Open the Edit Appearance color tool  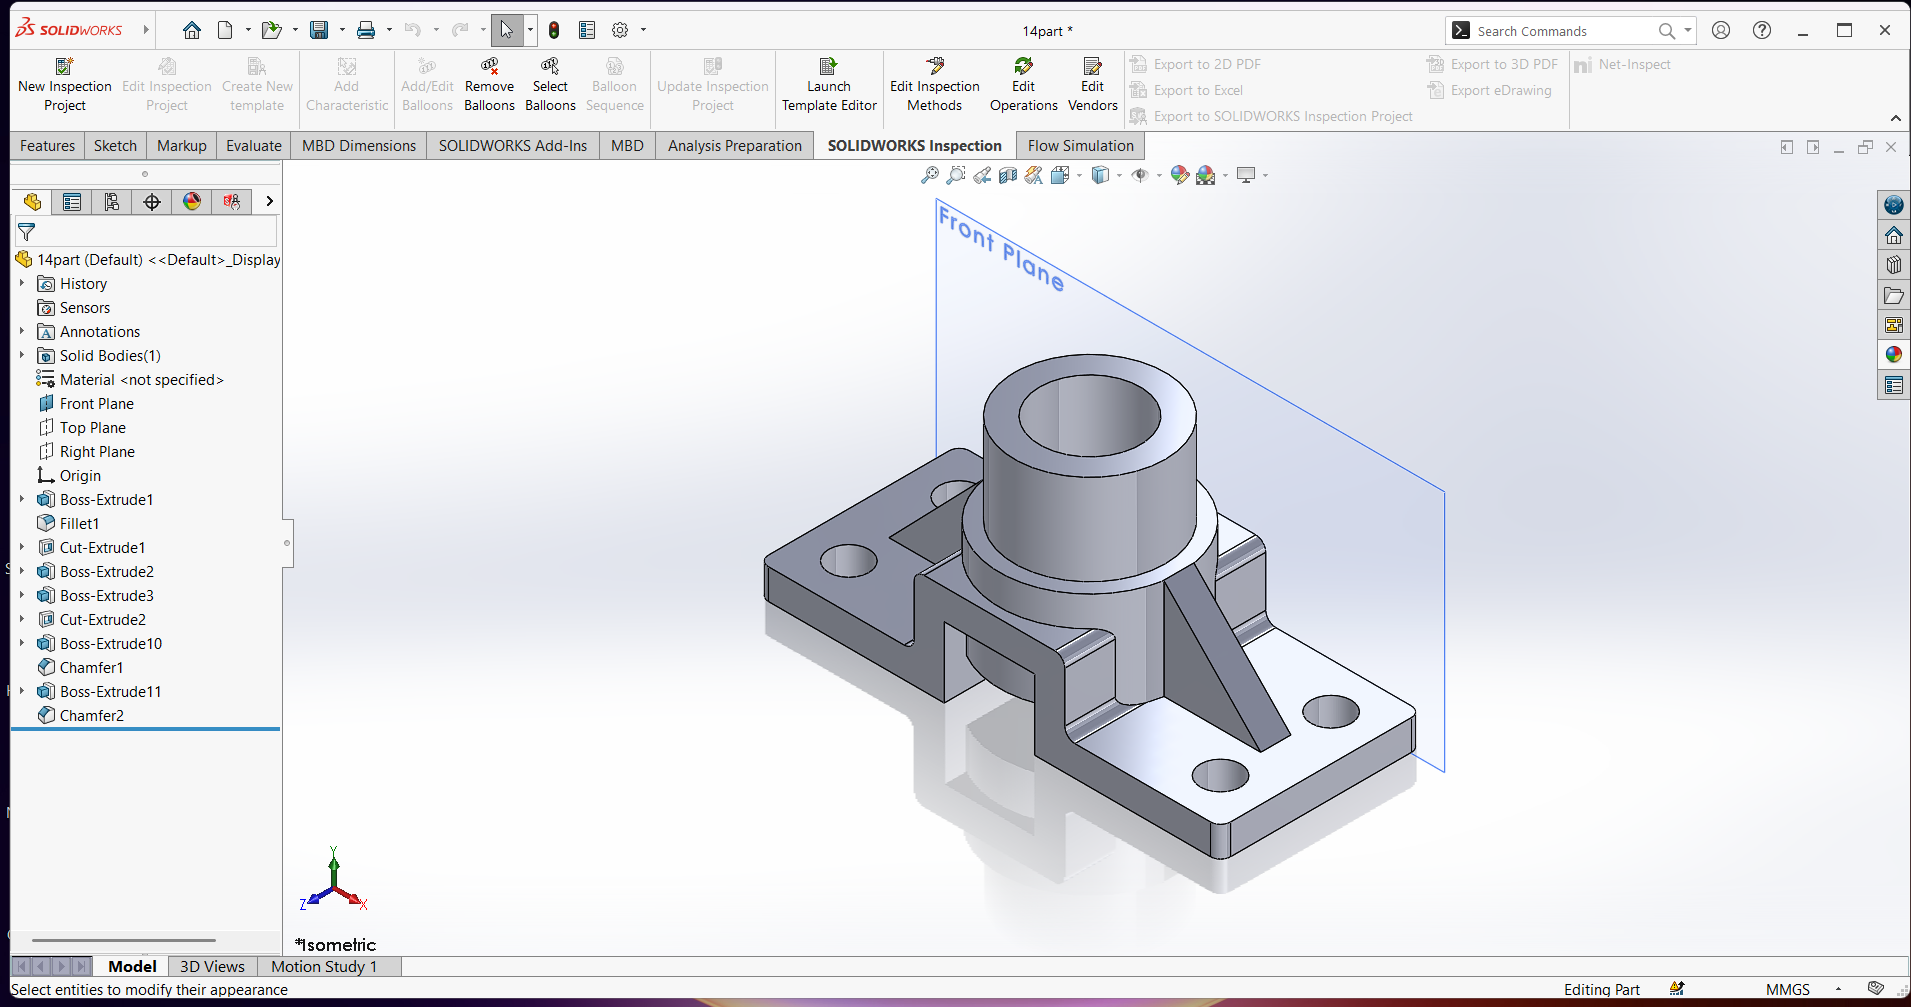tap(1180, 175)
